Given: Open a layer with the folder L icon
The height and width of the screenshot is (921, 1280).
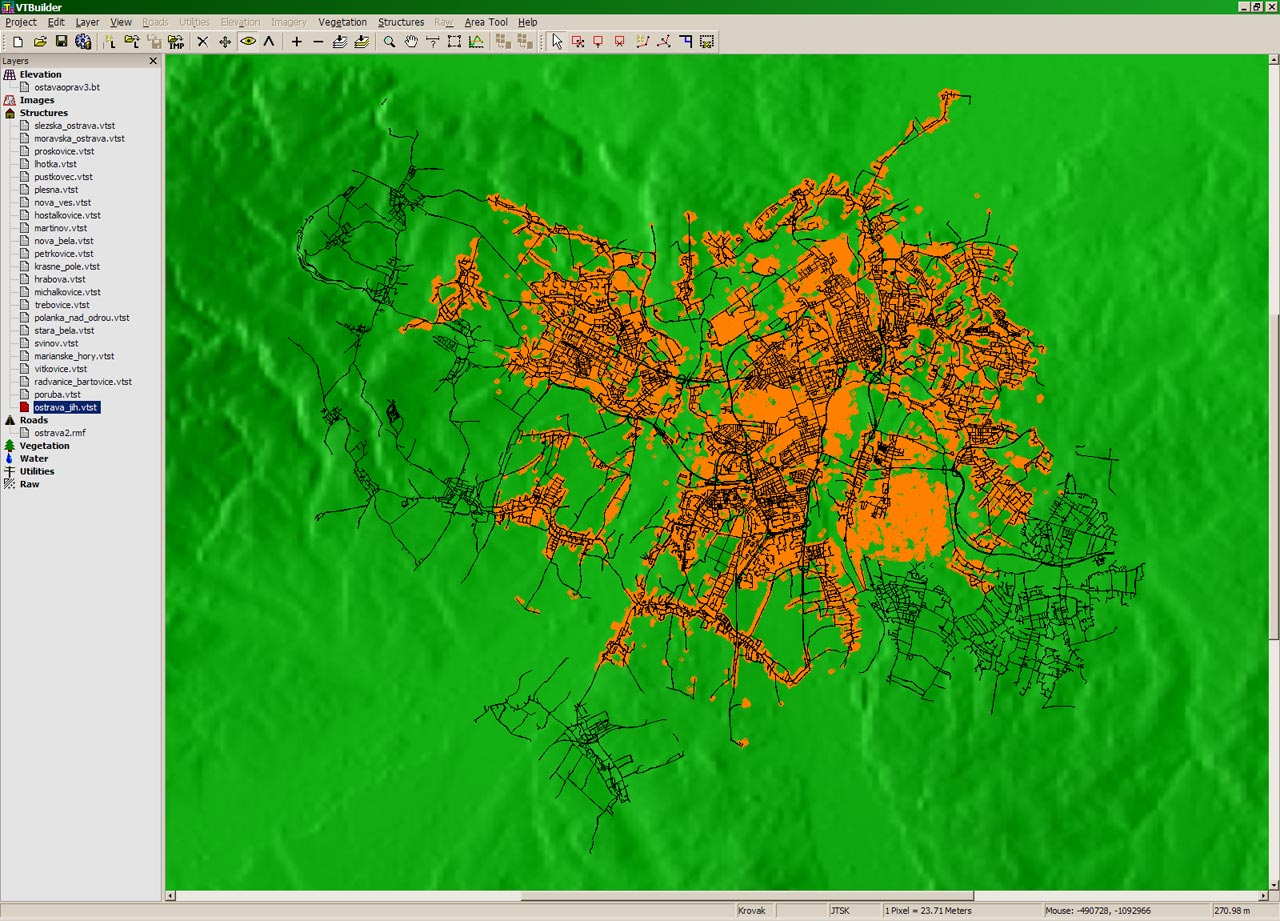Looking at the screenshot, I should pos(132,42).
